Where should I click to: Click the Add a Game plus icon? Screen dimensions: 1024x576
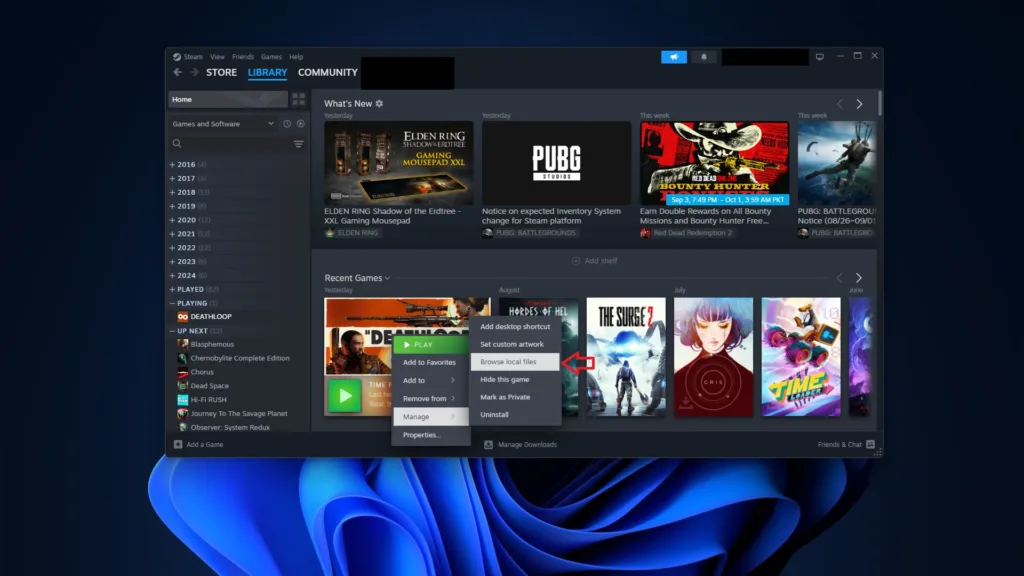coord(178,444)
